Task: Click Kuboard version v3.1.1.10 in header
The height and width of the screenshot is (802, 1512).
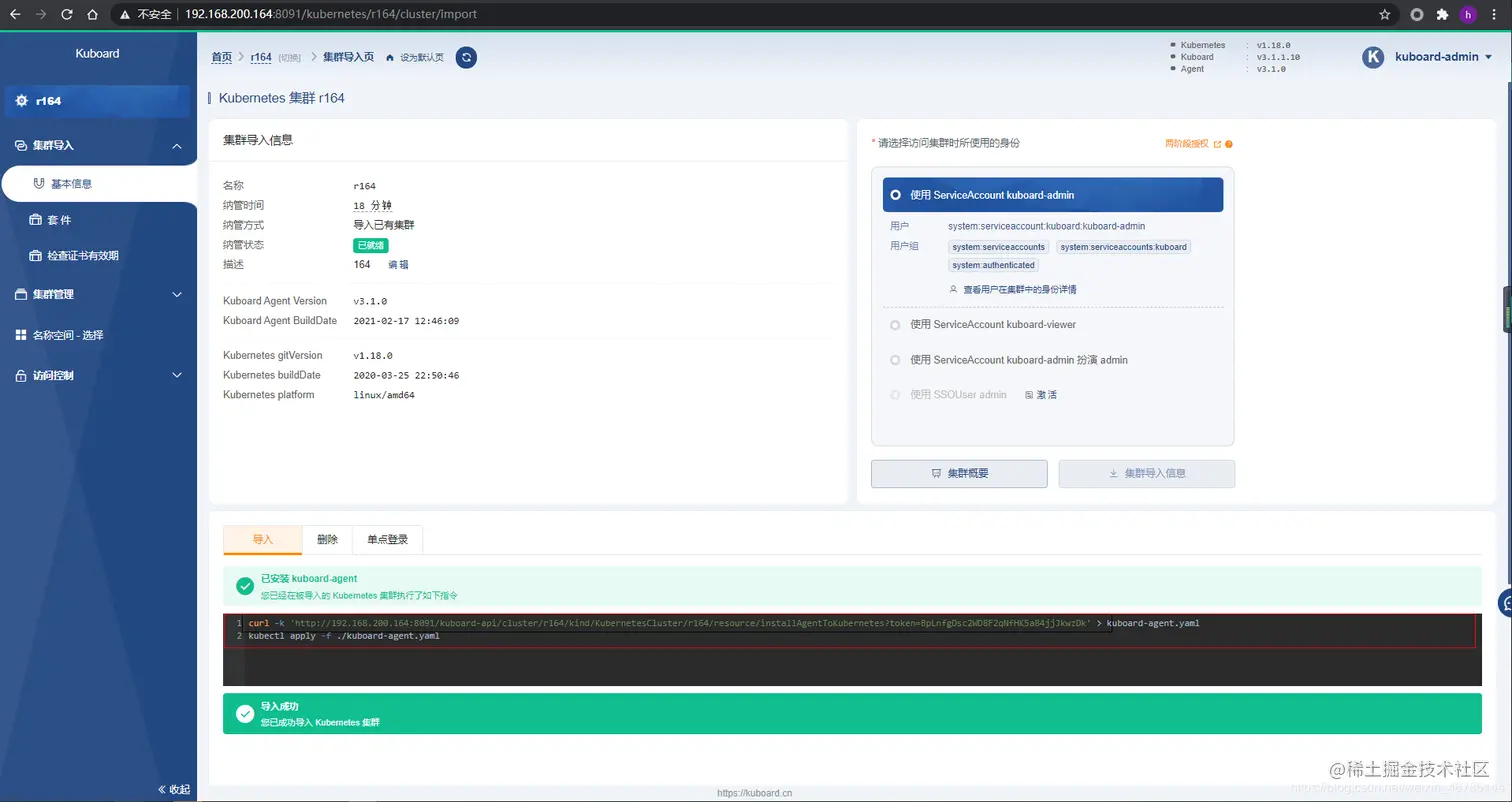Action: coord(1278,57)
